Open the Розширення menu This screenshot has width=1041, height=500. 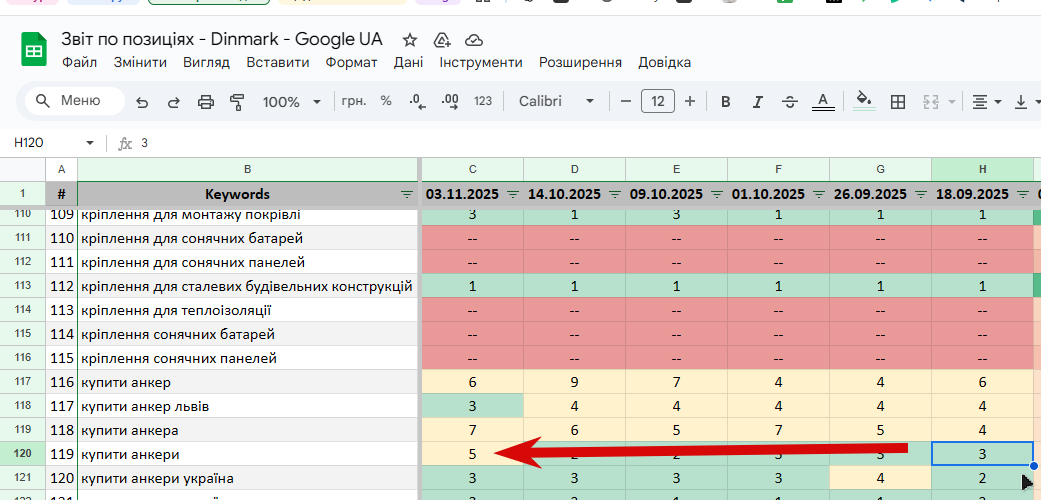click(x=580, y=62)
